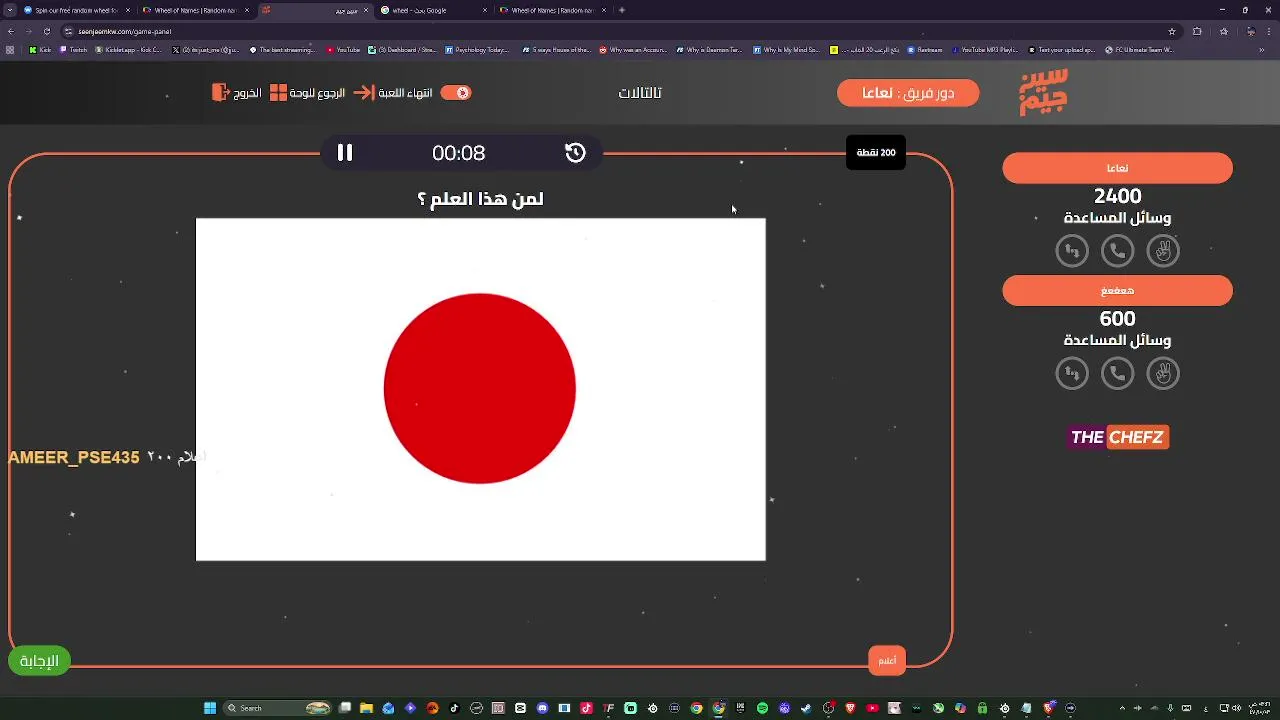Open YouTube bookmark in bookmarks bar
Viewport: 1280px width, 720px height.
(x=343, y=49)
